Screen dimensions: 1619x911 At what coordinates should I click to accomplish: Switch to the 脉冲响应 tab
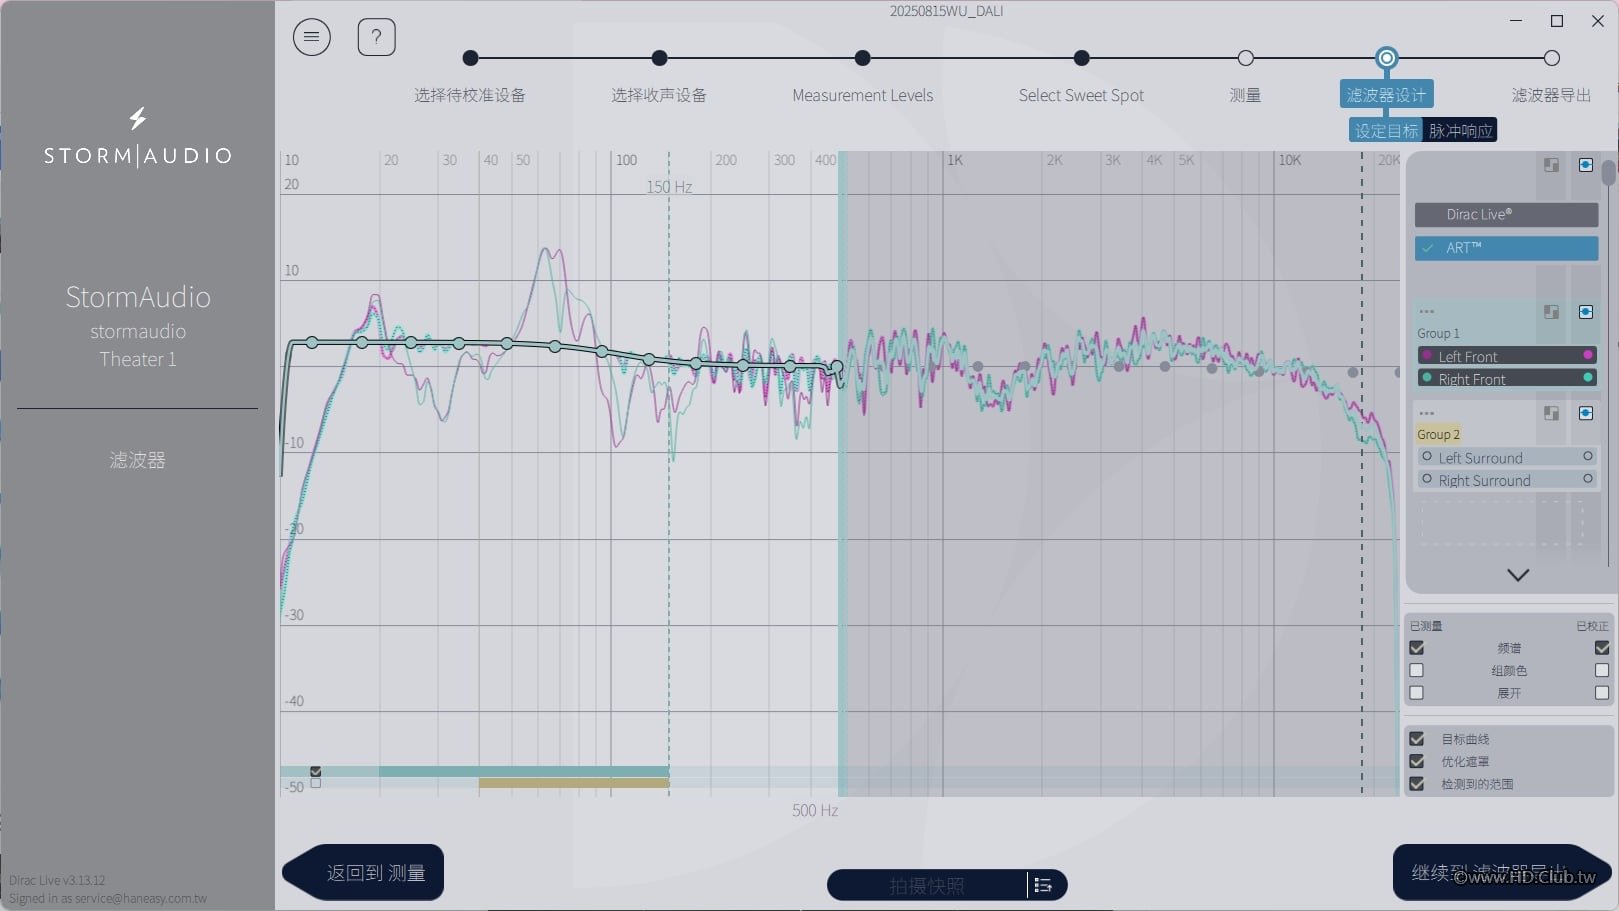(x=1460, y=131)
